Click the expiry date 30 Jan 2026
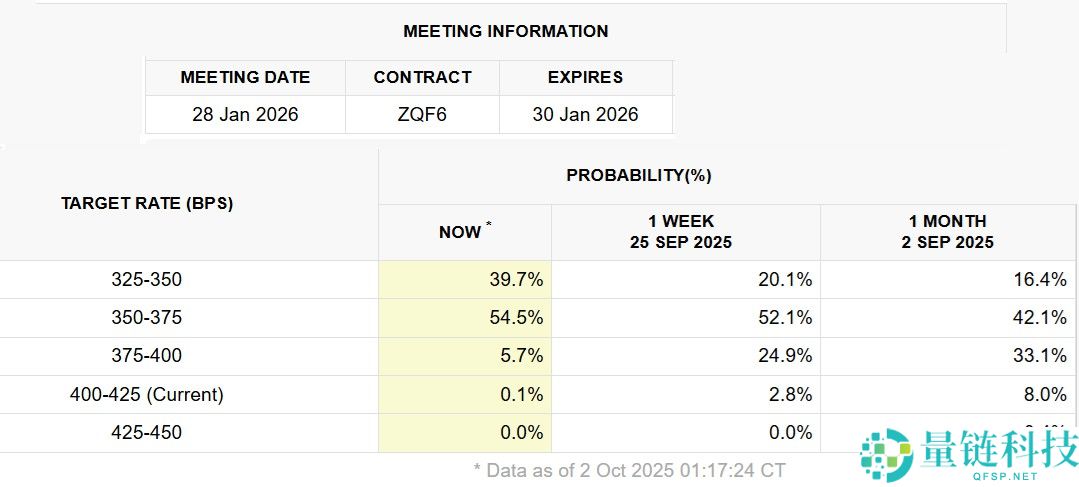This screenshot has width=1079, height=487. (x=585, y=114)
